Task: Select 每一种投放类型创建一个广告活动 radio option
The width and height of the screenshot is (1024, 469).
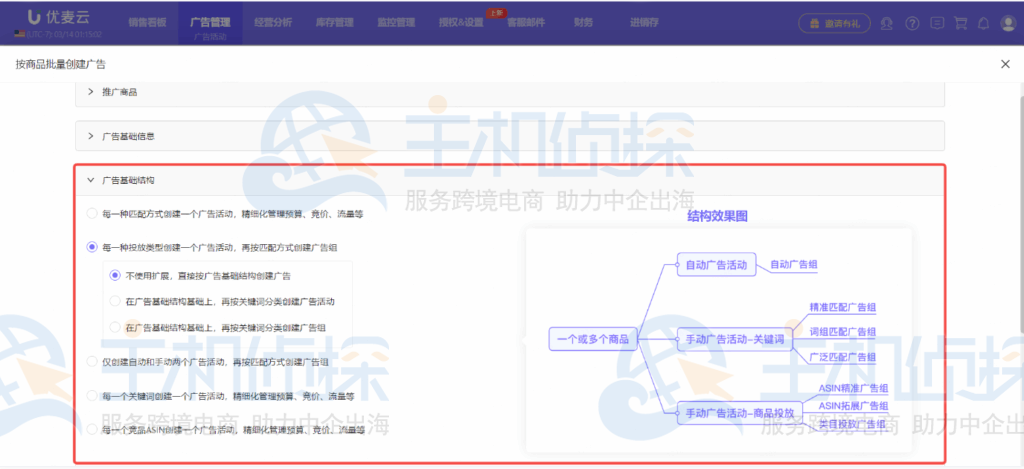Action: tap(92, 247)
